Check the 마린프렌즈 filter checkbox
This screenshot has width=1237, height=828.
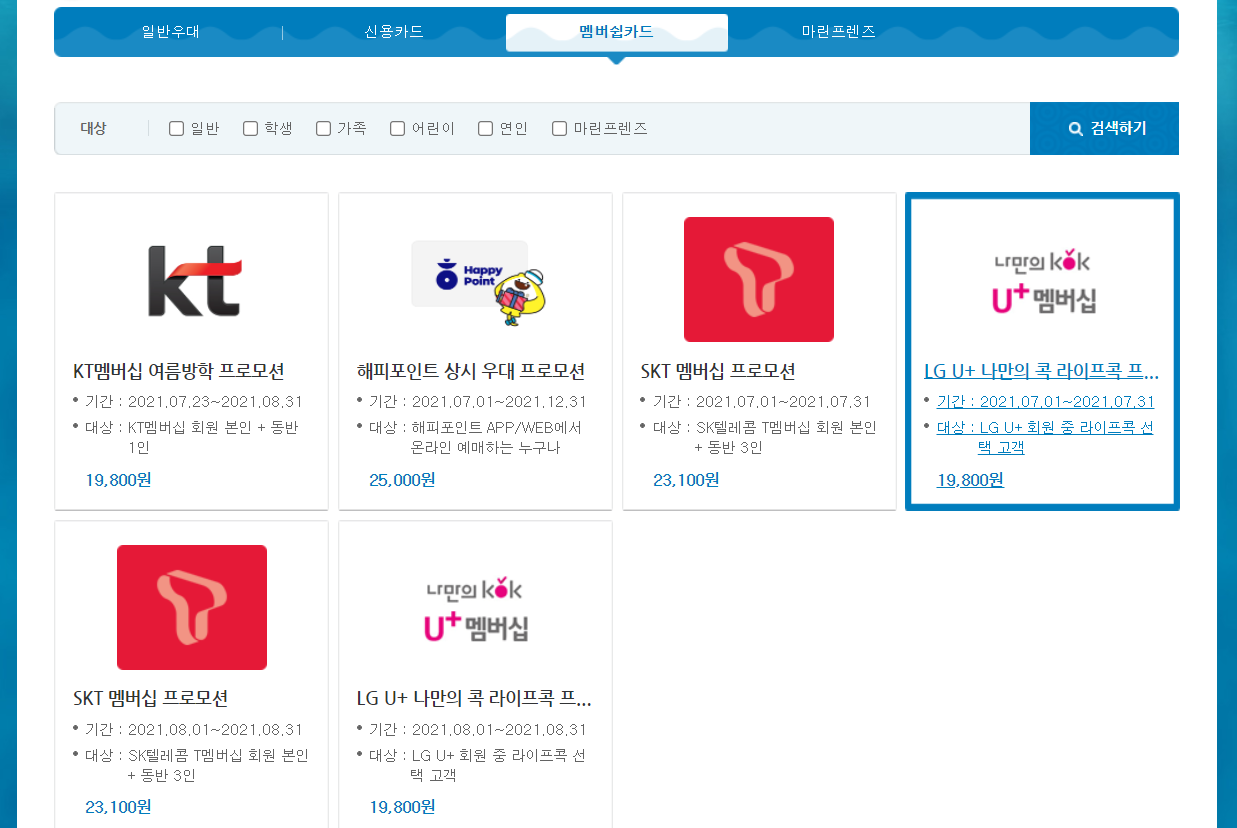pos(559,128)
